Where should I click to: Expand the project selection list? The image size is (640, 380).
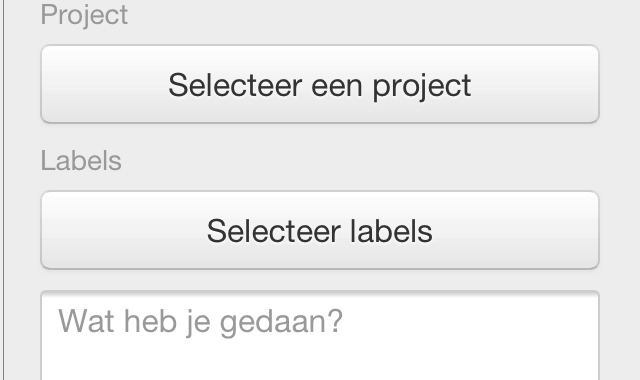pos(320,84)
